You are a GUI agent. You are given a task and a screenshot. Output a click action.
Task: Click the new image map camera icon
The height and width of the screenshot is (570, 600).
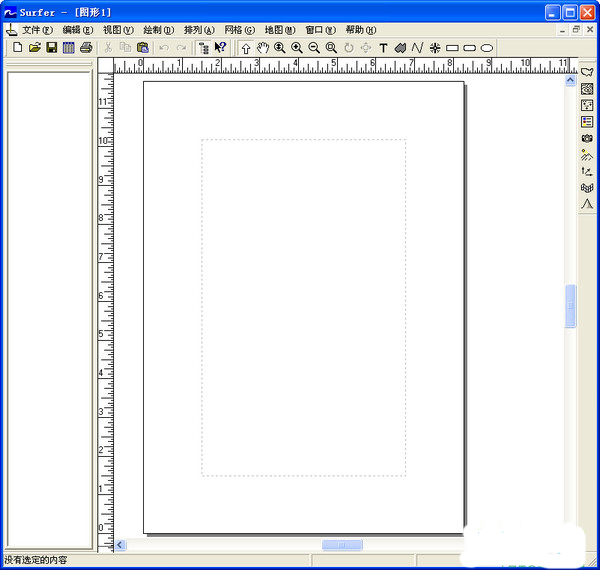coord(587,138)
